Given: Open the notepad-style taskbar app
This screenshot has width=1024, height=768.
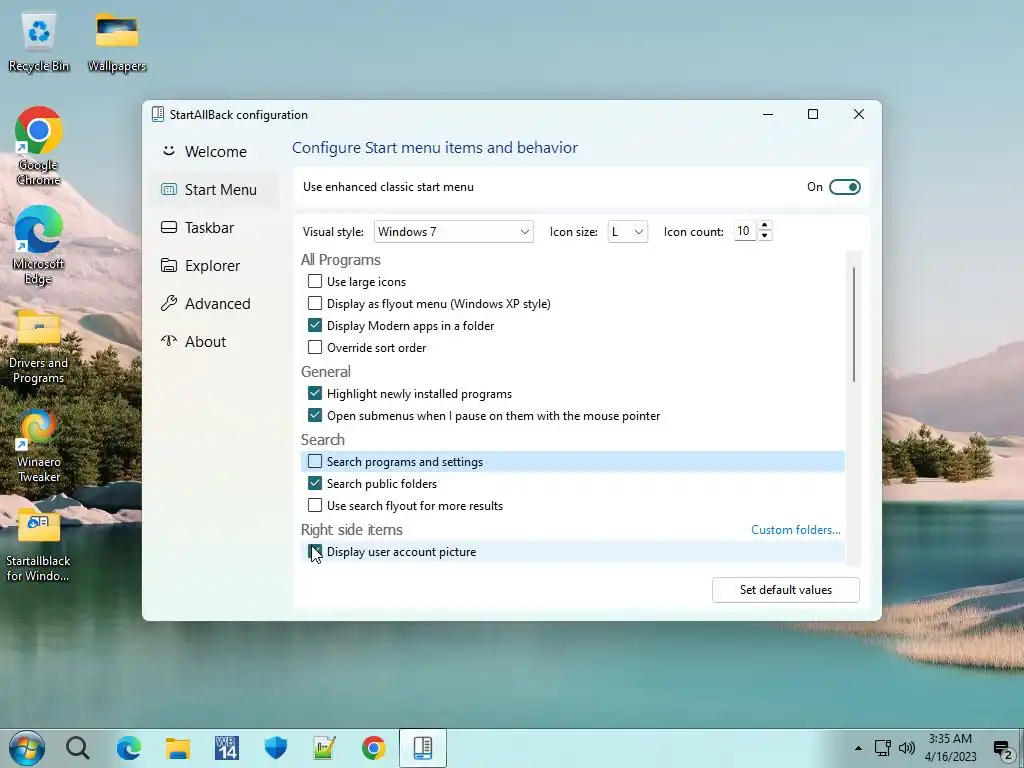Looking at the screenshot, I should 325,748.
